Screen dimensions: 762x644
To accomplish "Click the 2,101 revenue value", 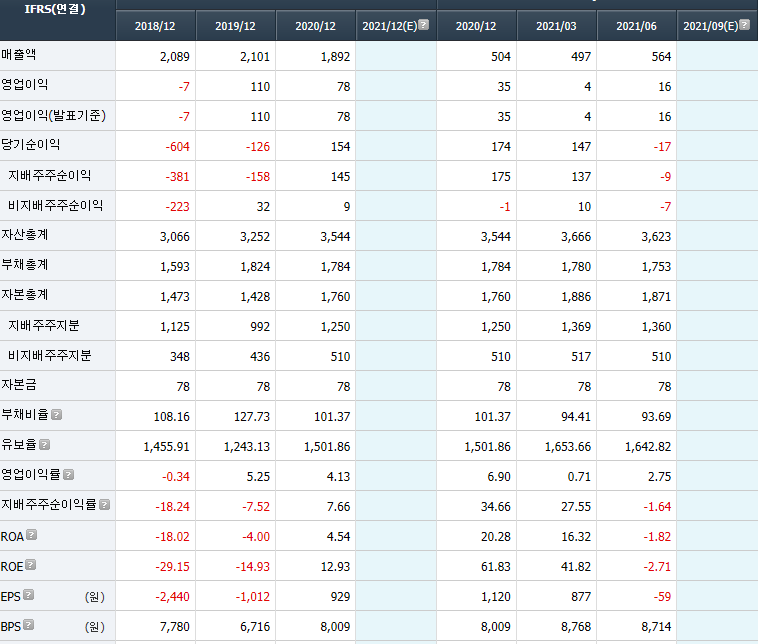I will pos(255,57).
